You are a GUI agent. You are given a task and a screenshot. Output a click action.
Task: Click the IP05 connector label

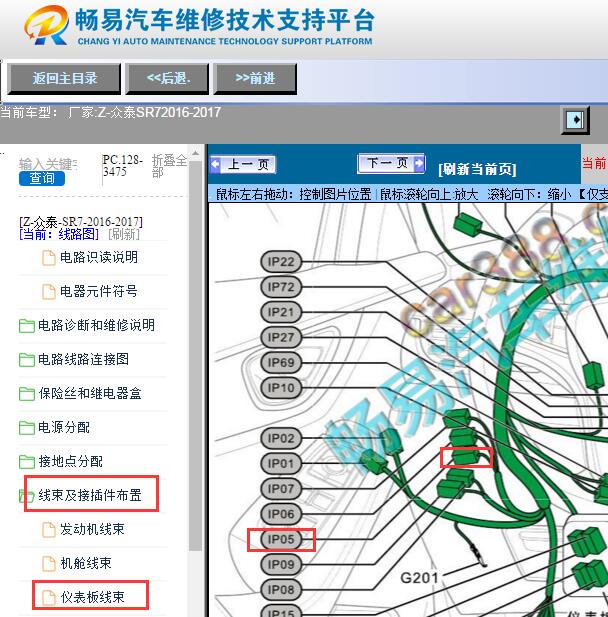(x=281, y=539)
